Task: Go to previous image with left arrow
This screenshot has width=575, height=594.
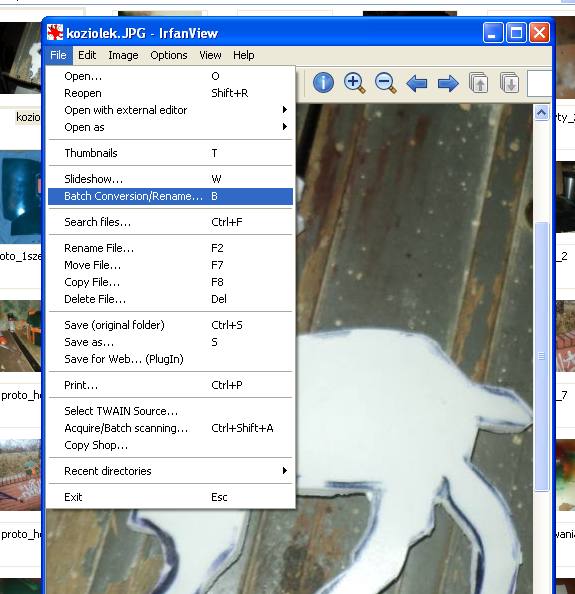Action: (x=416, y=83)
